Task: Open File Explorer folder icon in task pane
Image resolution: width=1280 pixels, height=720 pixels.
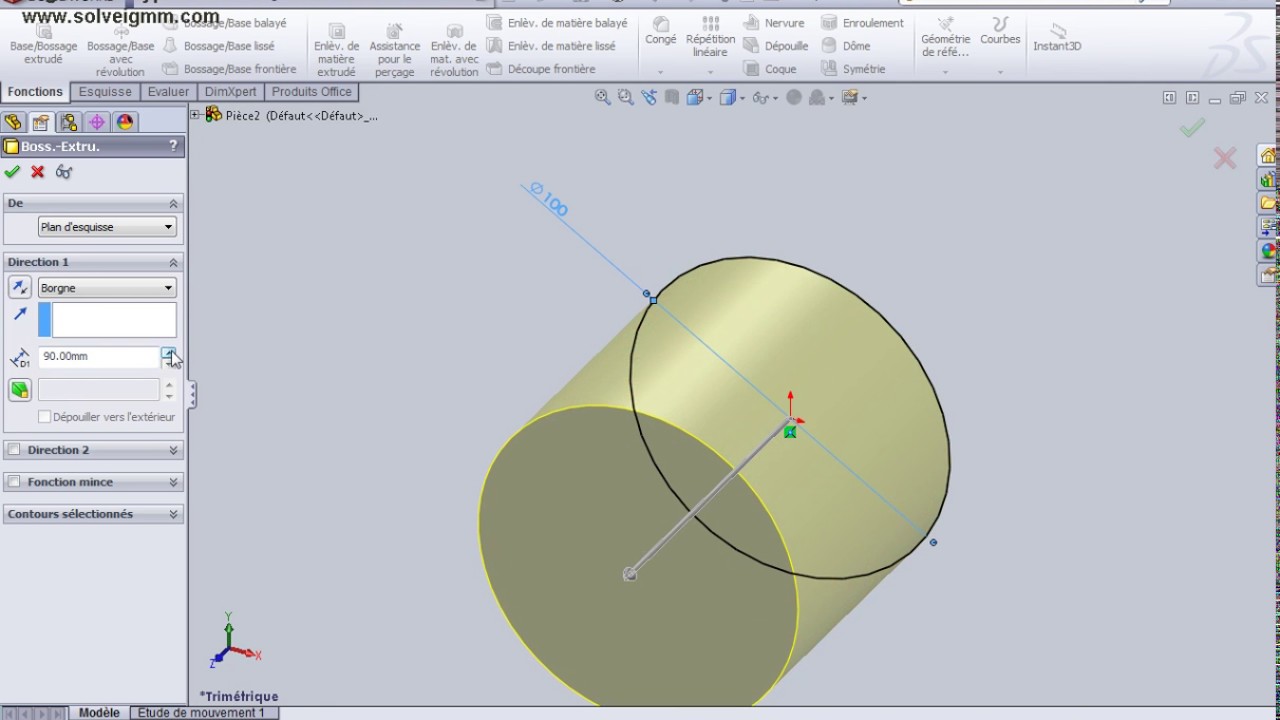Action: point(1268,203)
